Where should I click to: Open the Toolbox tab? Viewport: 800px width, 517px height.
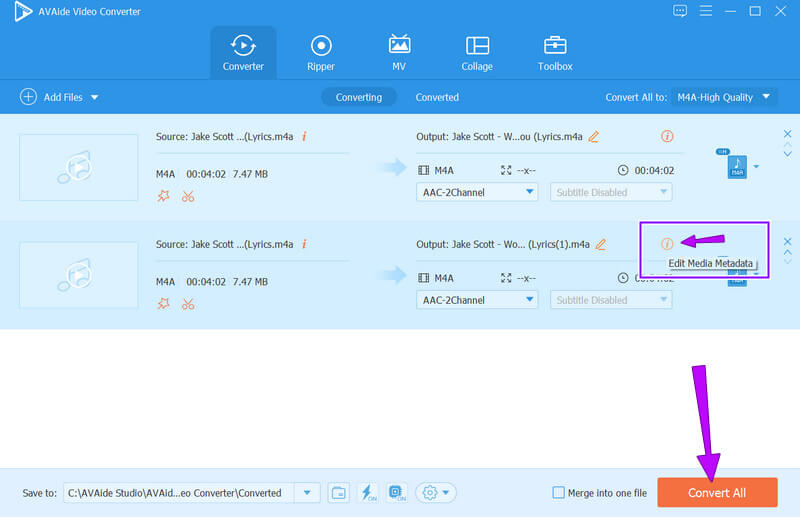(x=555, y=53)
